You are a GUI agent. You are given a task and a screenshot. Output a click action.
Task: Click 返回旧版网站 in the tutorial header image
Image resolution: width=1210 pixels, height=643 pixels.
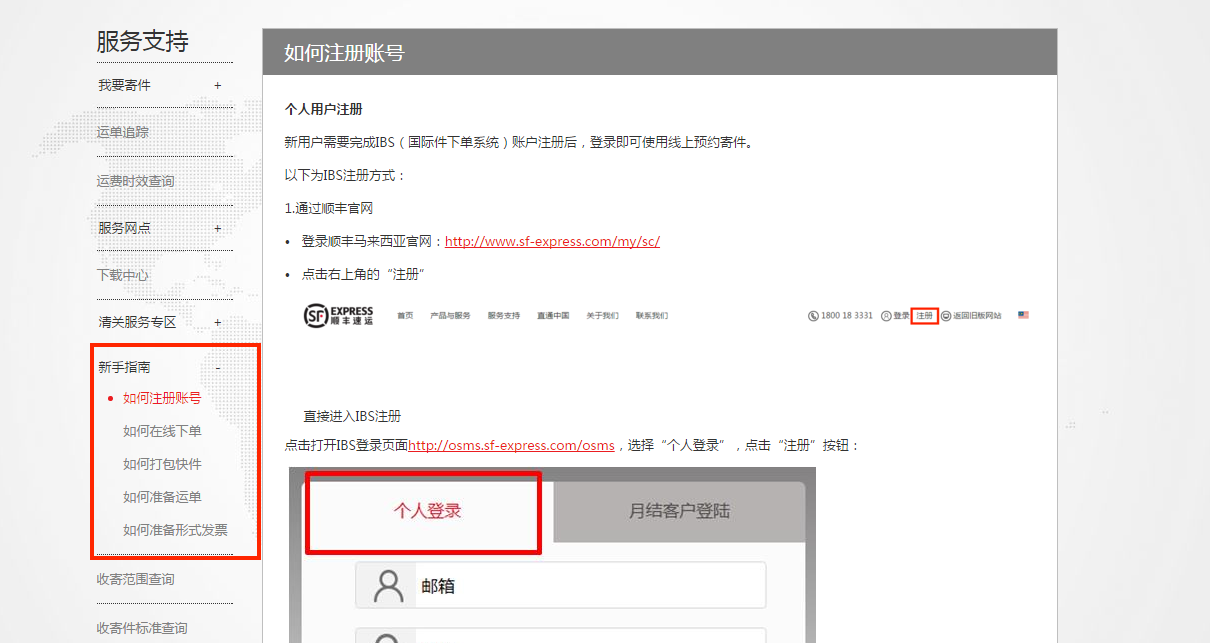pyautogui.click(x=977, y=315)
